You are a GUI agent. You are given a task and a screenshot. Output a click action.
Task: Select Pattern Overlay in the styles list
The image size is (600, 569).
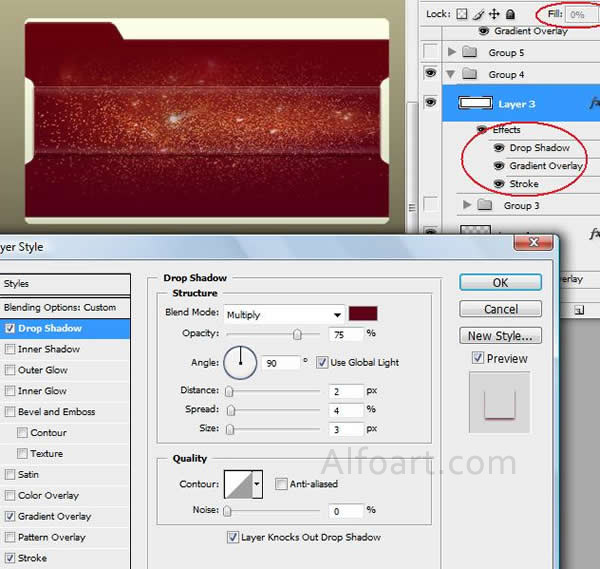pos(52,537)
